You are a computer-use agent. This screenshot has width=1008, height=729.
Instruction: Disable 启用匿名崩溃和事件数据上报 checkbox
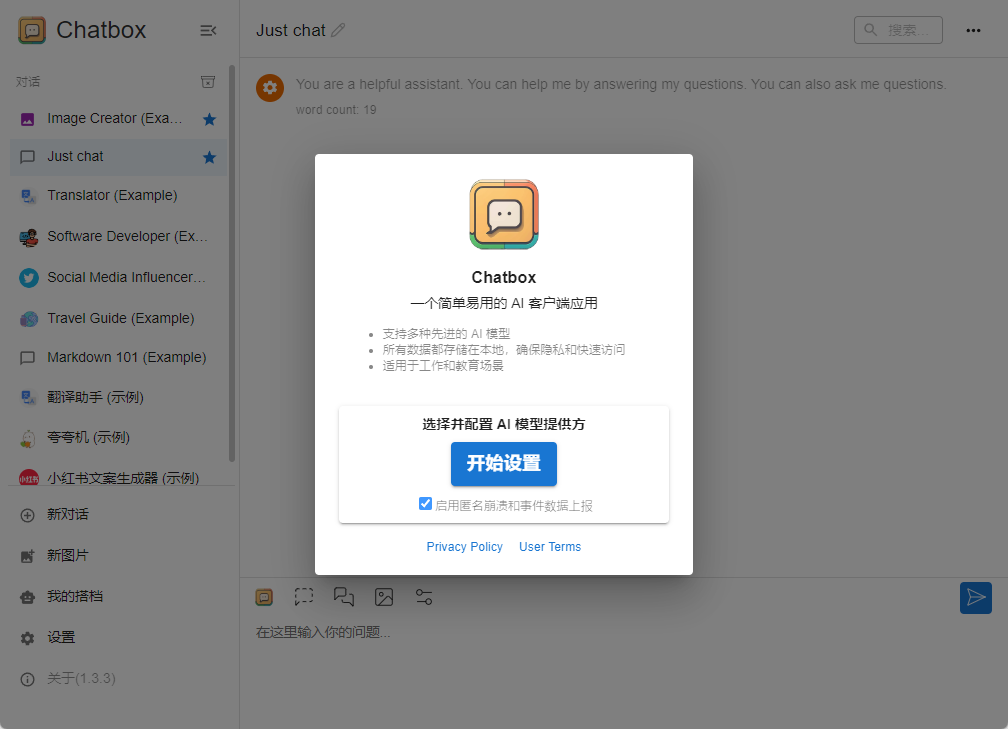[x=425, y=503]
